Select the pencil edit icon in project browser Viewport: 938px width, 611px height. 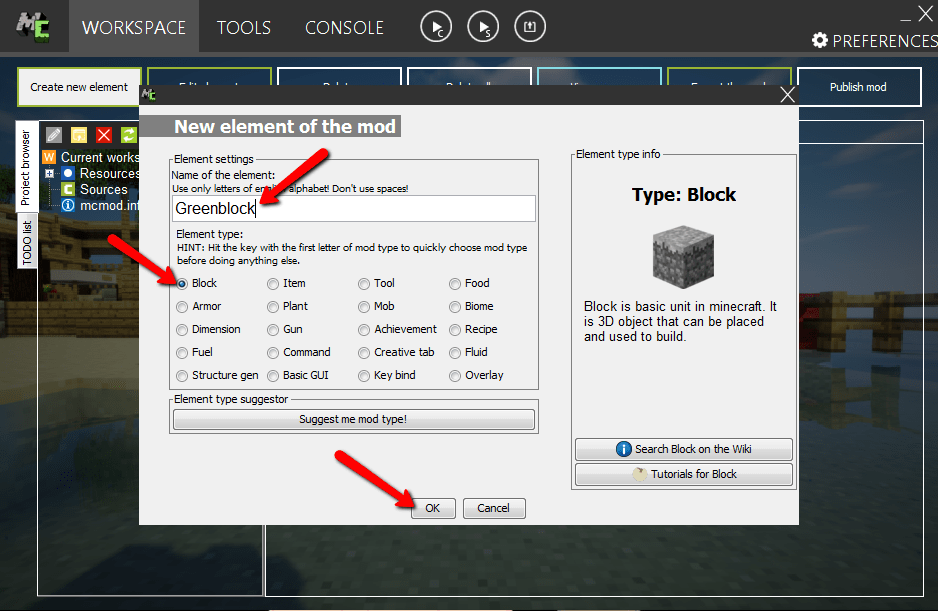52,134
